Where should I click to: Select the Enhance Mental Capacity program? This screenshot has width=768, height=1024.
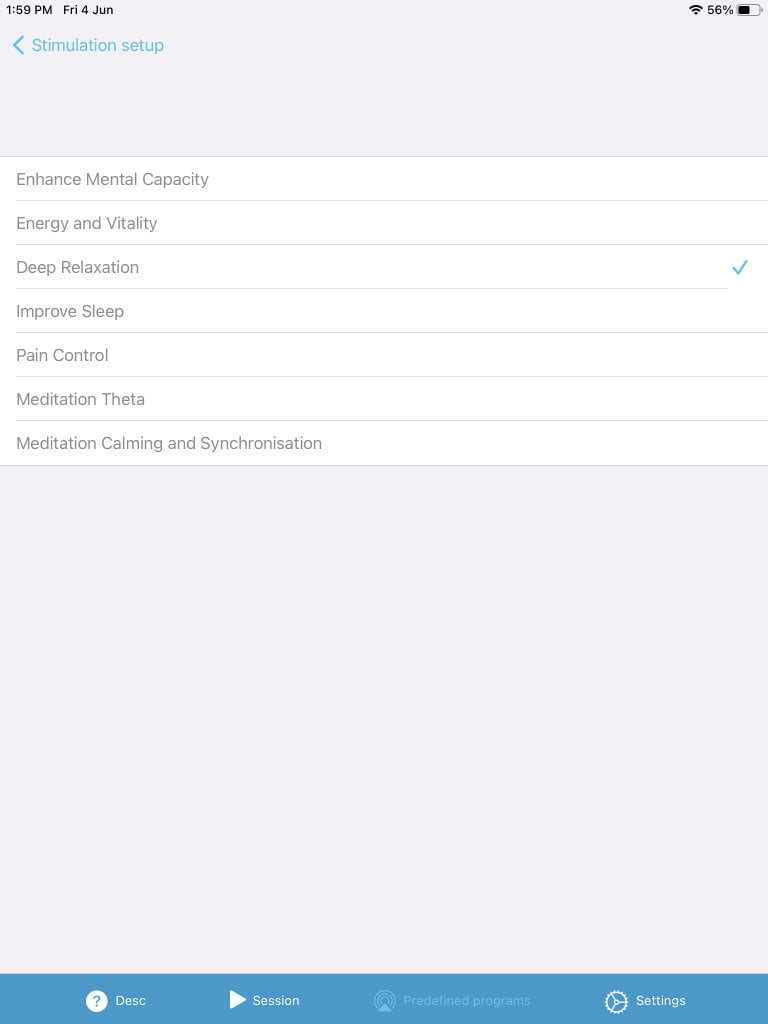click(112, 179)
